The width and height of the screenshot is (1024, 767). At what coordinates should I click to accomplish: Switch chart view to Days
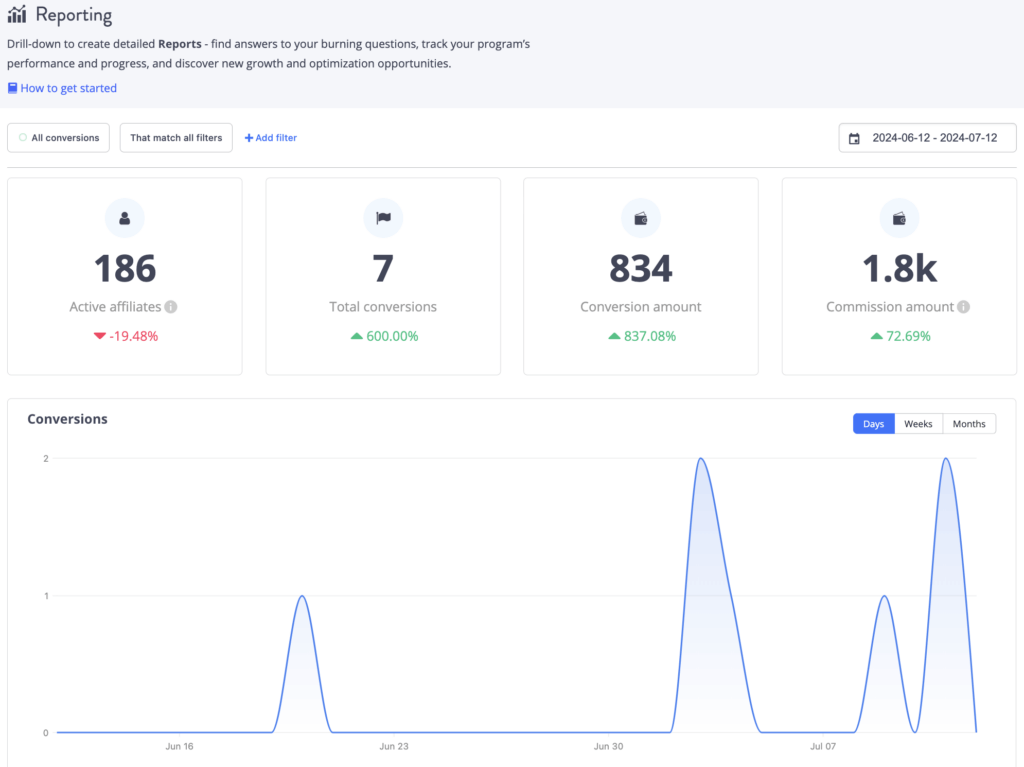(873, 424)
